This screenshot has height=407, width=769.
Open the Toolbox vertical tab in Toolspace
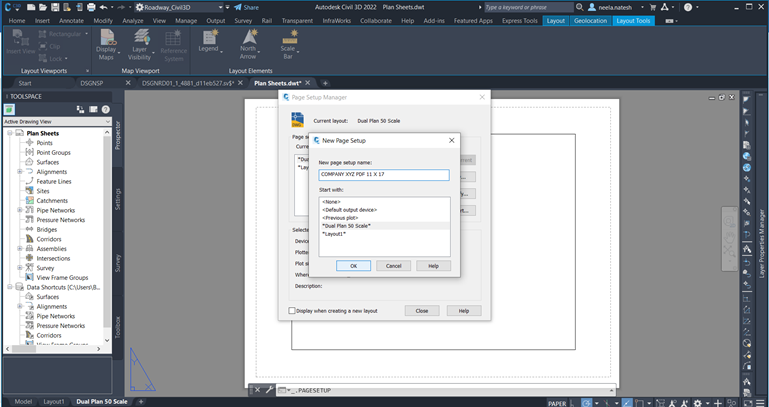118,326
